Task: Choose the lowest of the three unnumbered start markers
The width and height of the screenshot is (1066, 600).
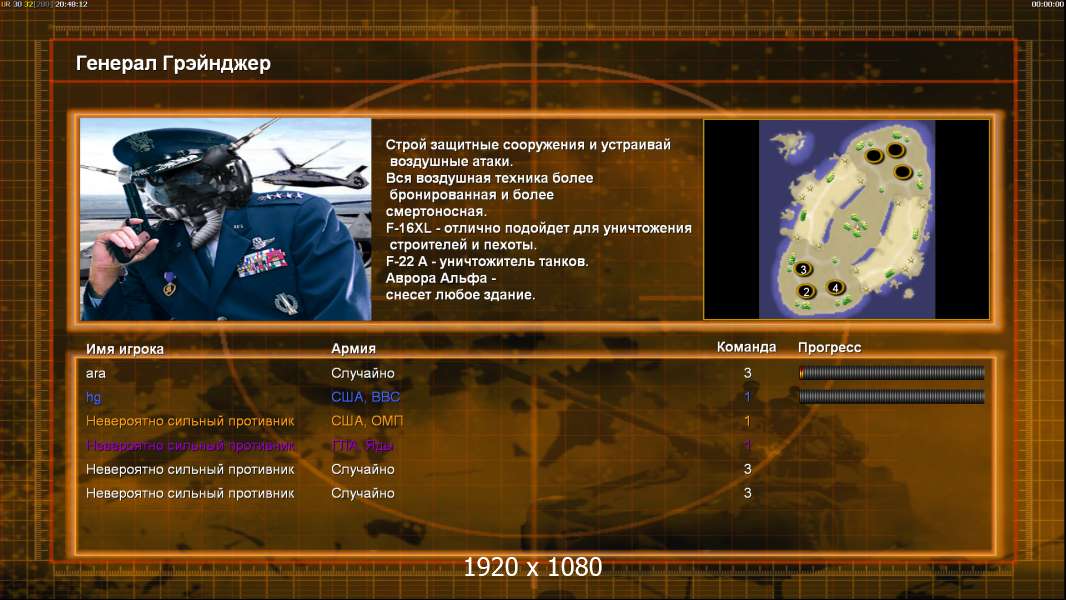Action: 903,171
